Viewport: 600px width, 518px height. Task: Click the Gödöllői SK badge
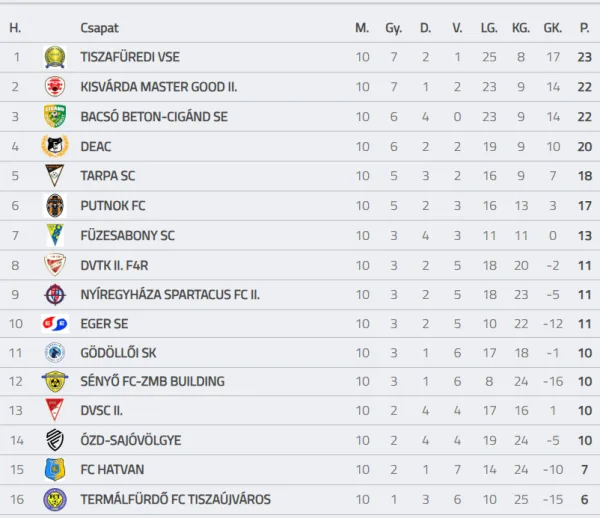click(54, 353)
